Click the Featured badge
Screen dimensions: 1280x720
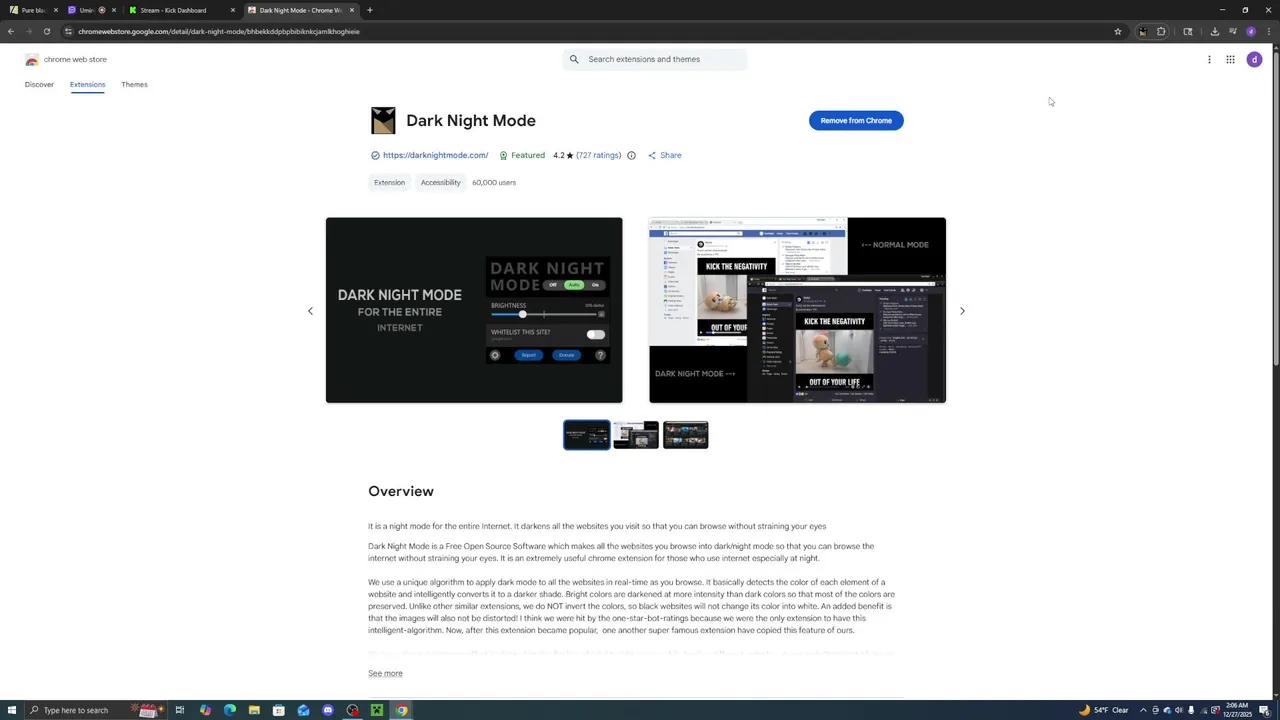click(x=522, y=155)
